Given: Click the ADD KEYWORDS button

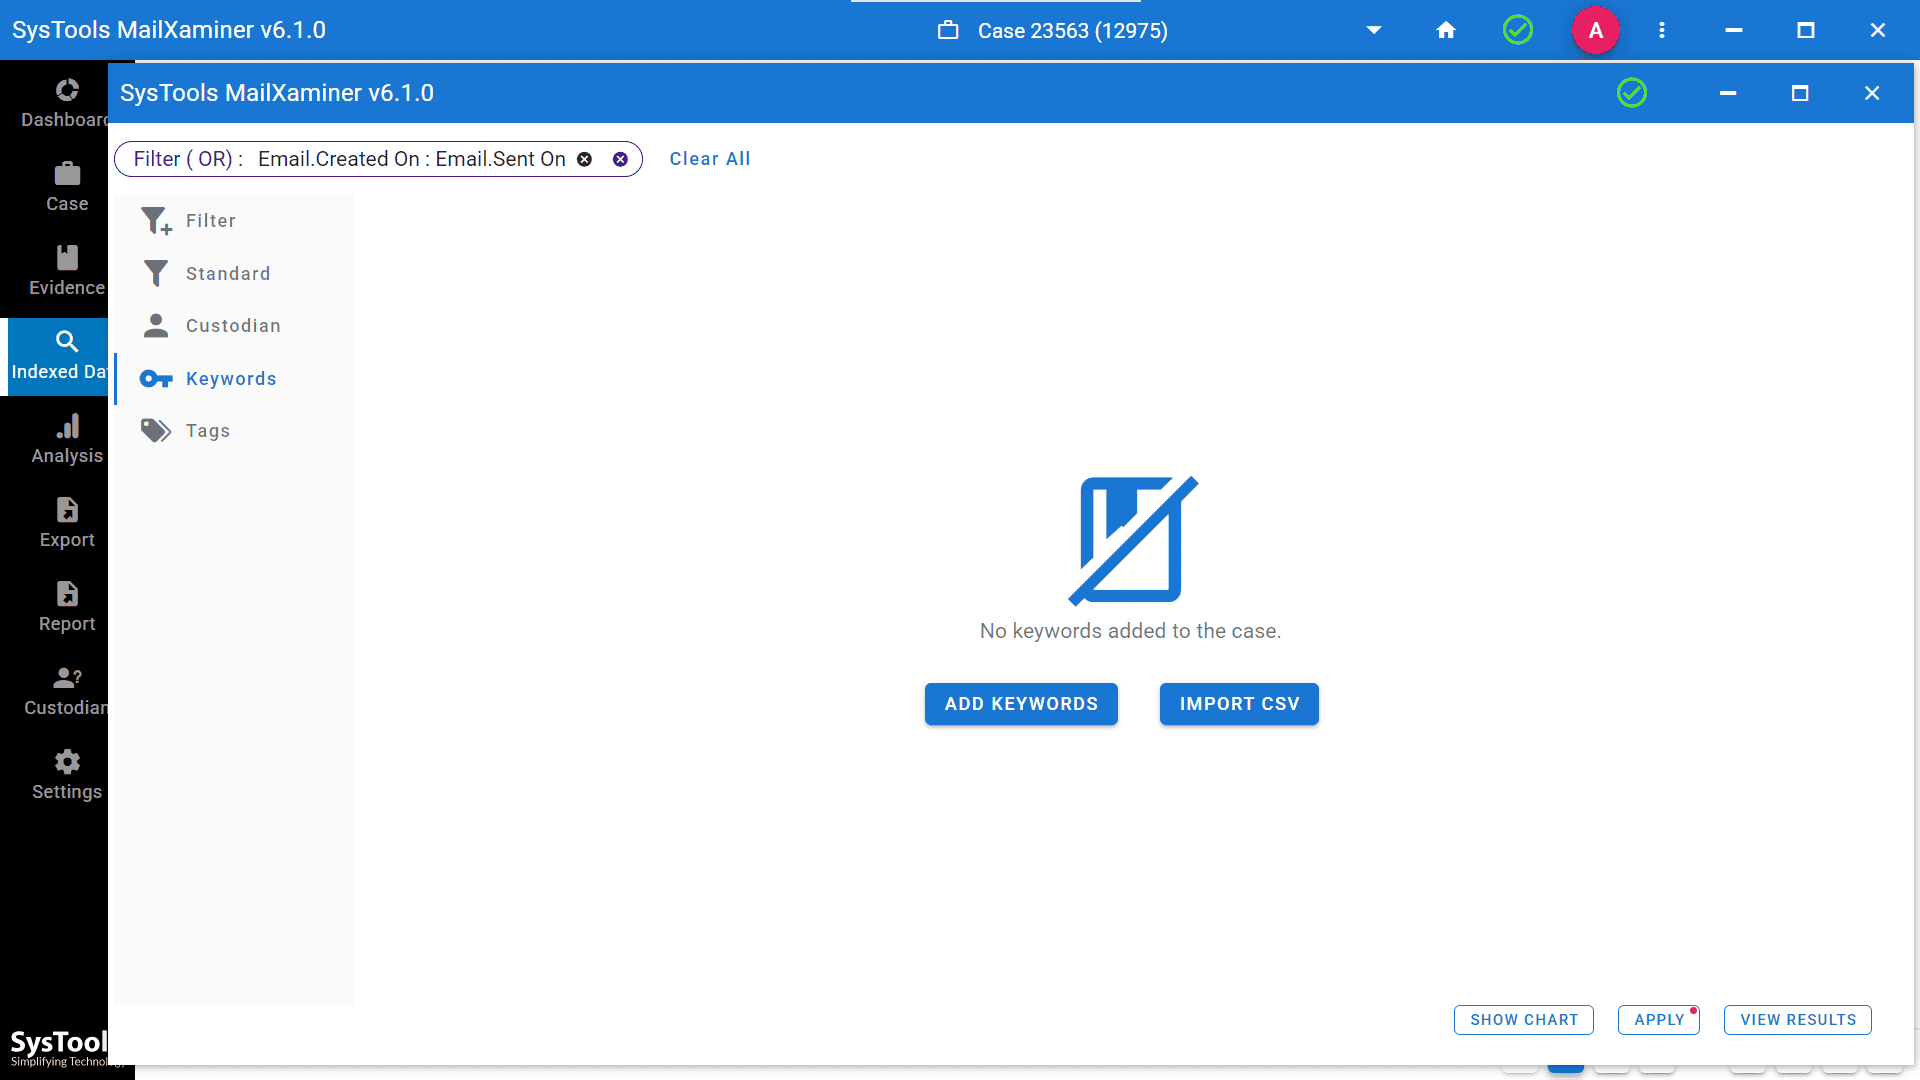Looking at the screenshot, I should [1021, 704].
